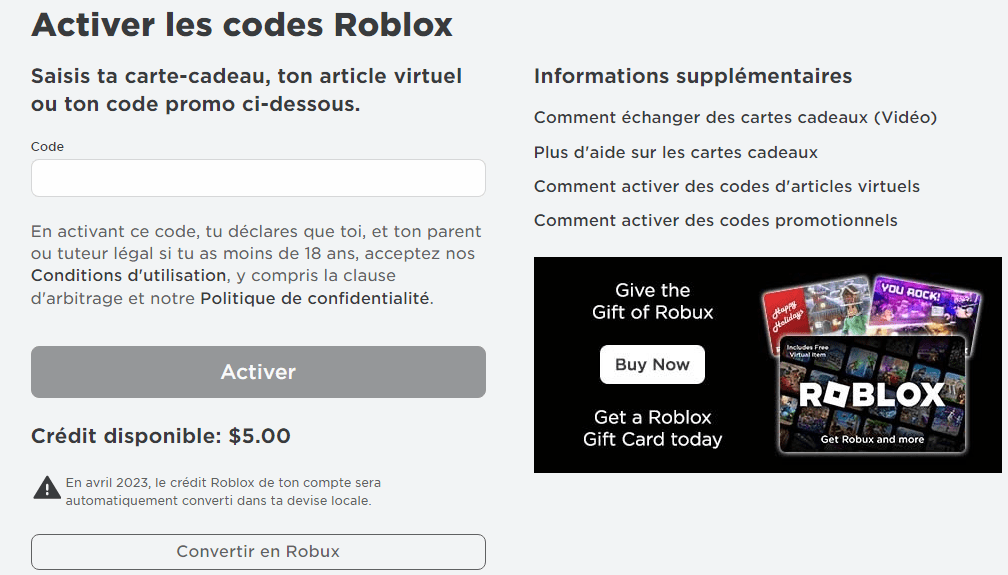Select the purple You Rock gift card
This screenshot has height=575, width=1008.
[926, 304]
